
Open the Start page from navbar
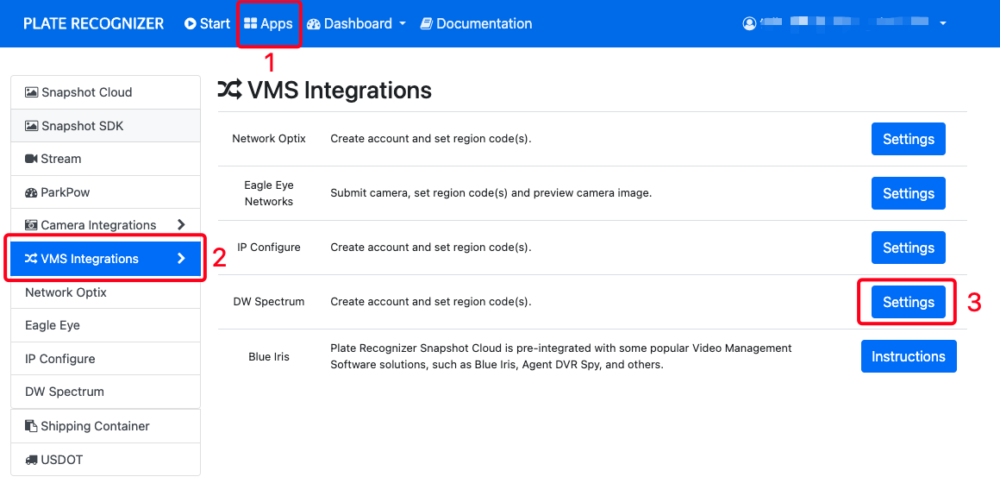coord(207,24)
